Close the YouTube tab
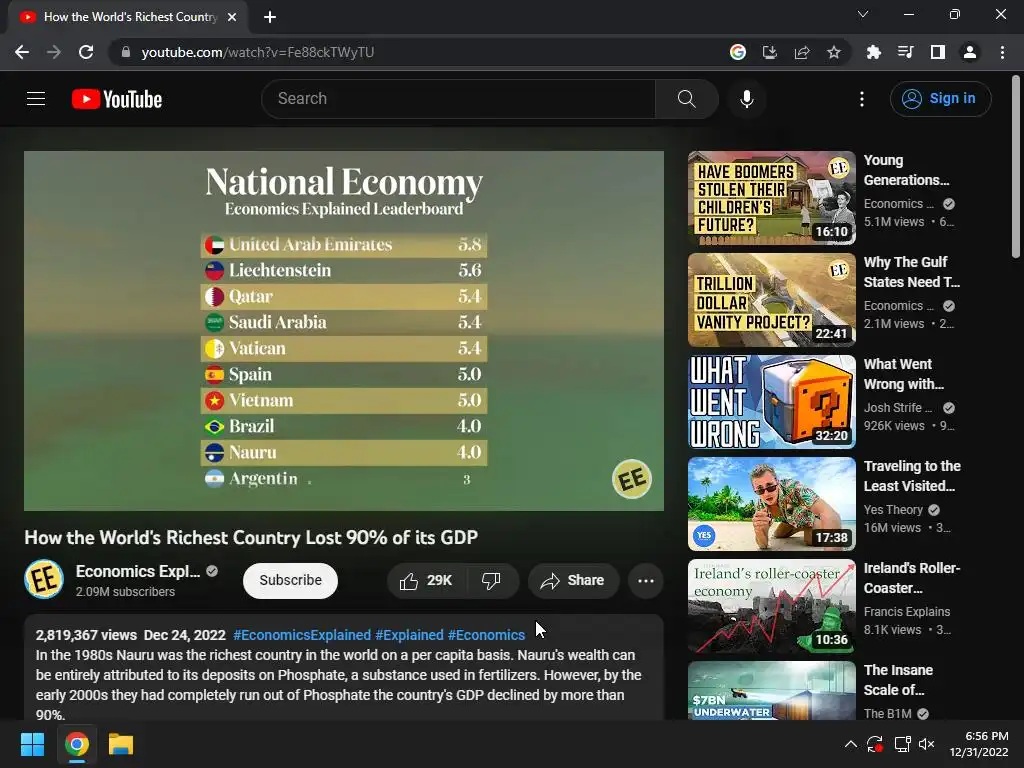Viewport: 1024px width, 768px height. 232,17
